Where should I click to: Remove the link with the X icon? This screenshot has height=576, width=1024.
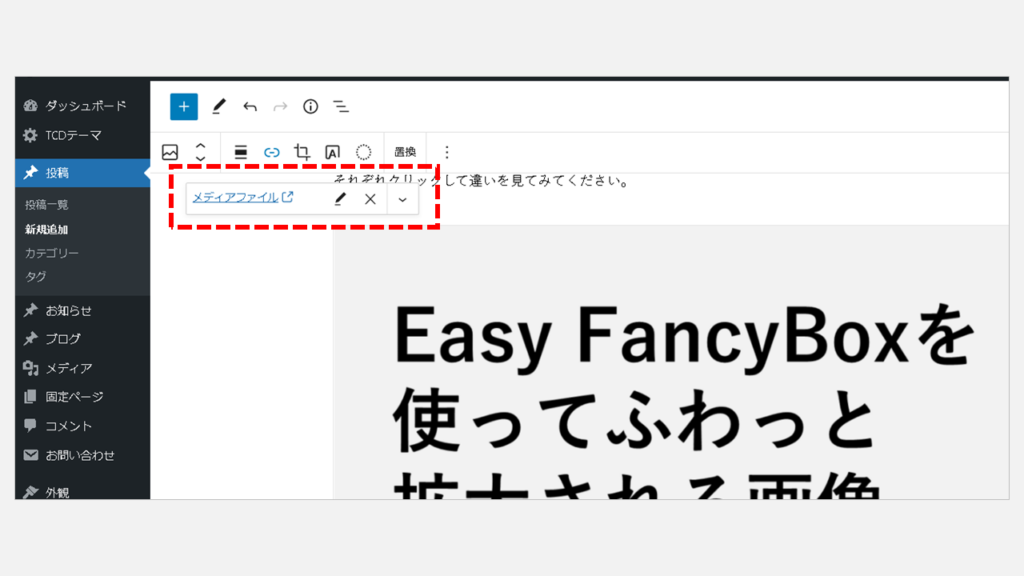[x=370, y=199]
